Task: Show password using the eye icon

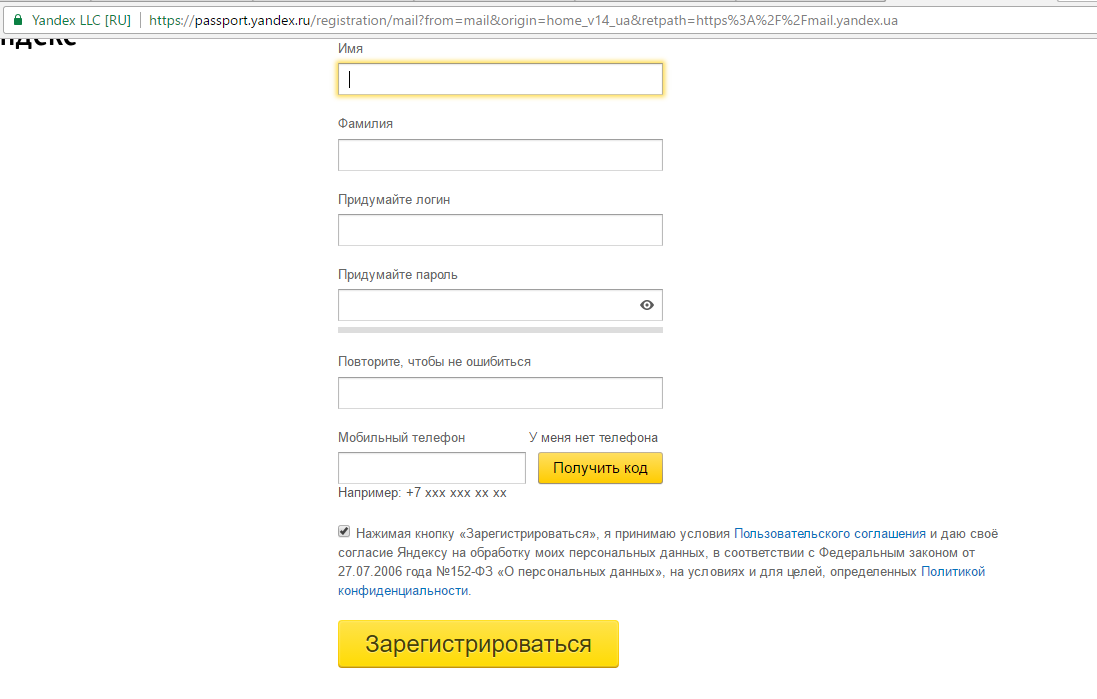Action: pos(647,305)
